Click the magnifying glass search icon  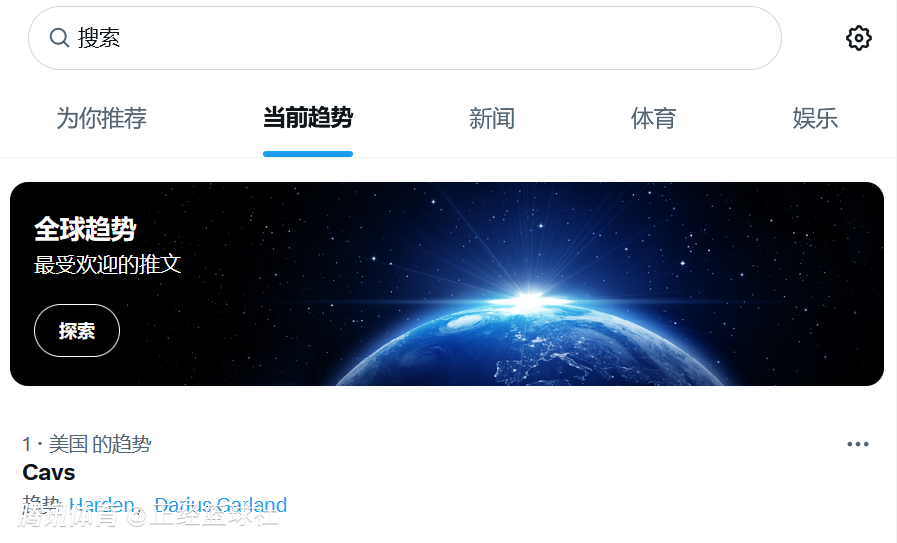[x=59, y=38]
